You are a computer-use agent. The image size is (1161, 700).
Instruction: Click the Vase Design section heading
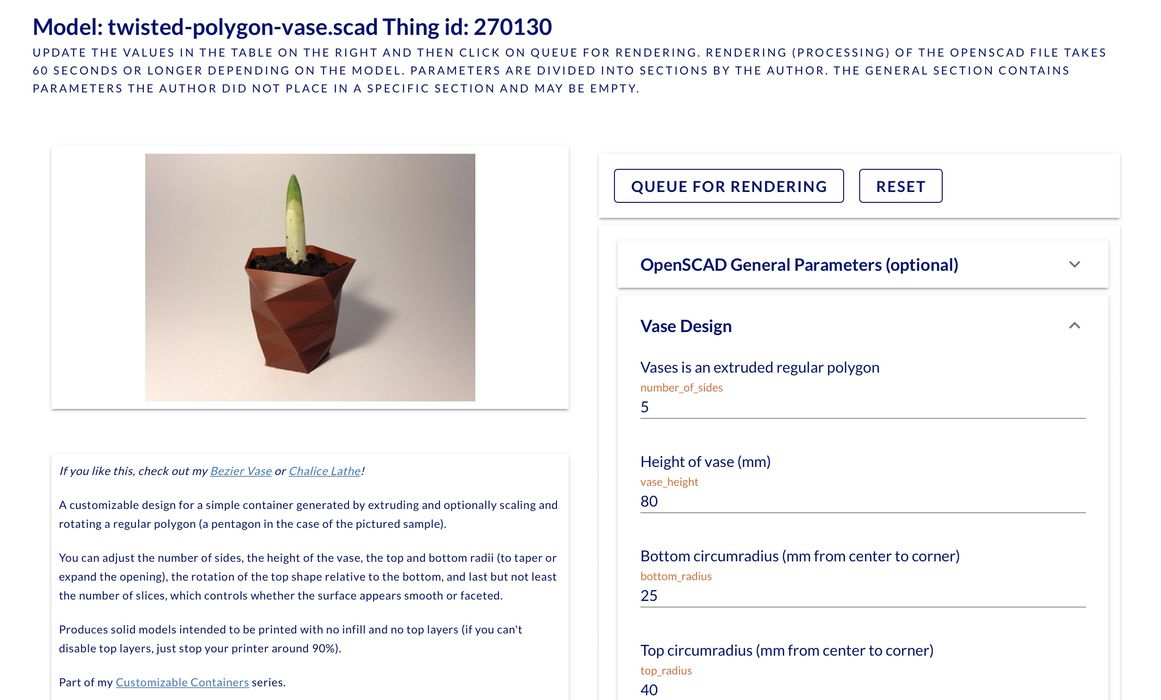pos(686,326)
